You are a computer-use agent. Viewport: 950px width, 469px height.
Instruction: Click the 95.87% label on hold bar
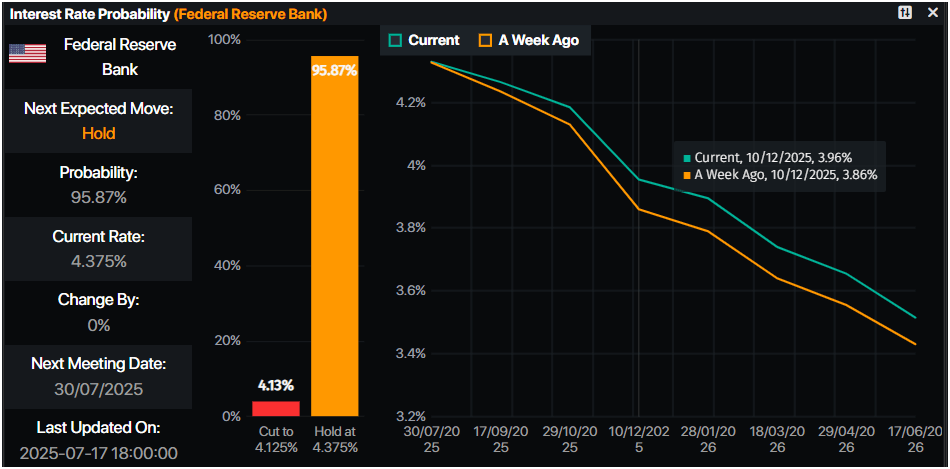[x=334, y=71]
